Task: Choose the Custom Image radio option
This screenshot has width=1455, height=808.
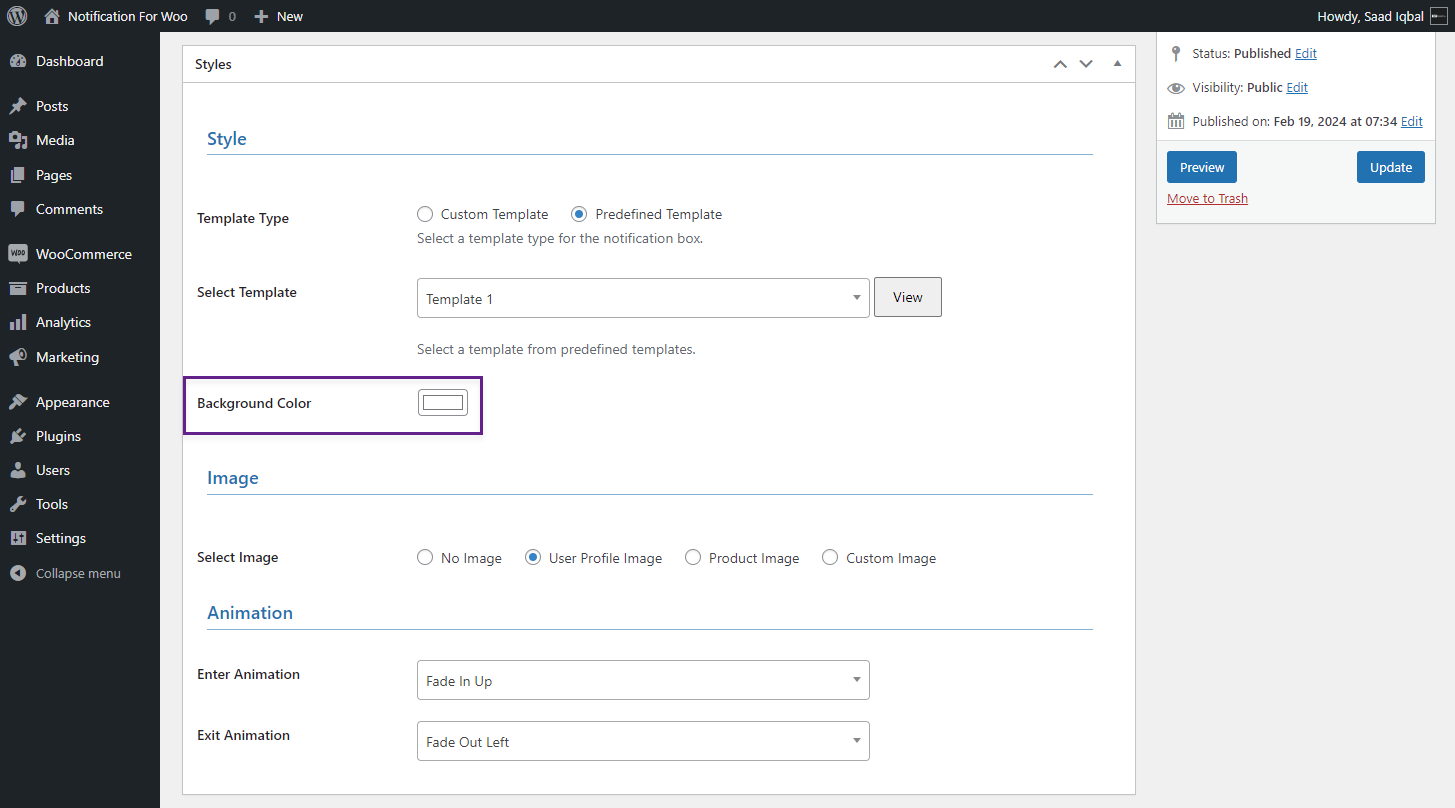Action: click(830, 558)
